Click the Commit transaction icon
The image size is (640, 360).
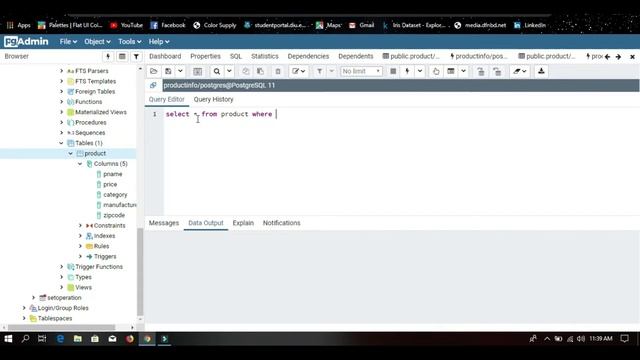tap(481, 71)
